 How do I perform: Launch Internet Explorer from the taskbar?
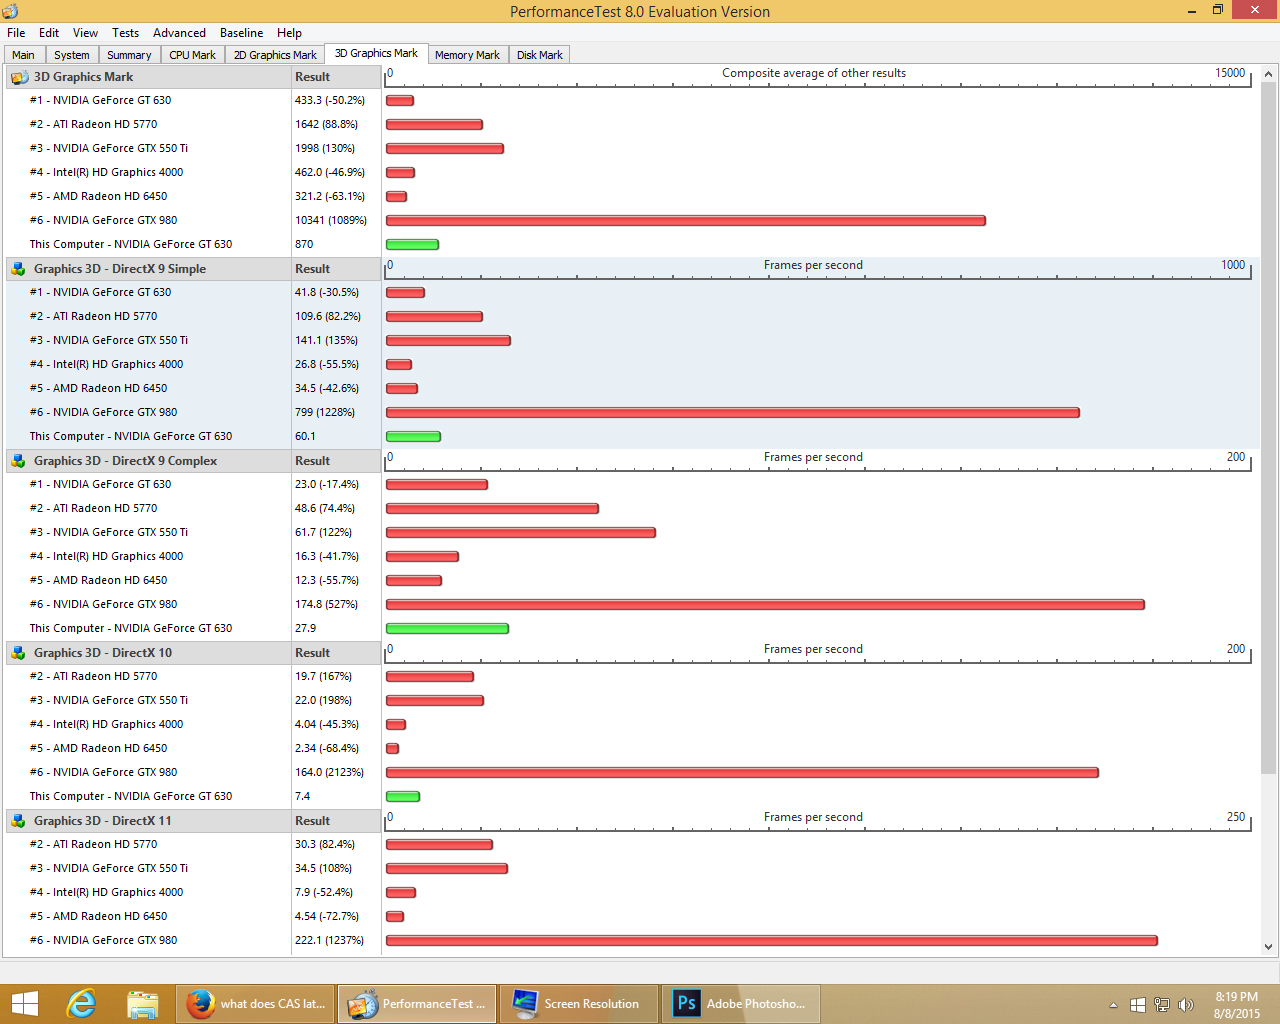click(x=81, y=1004)
